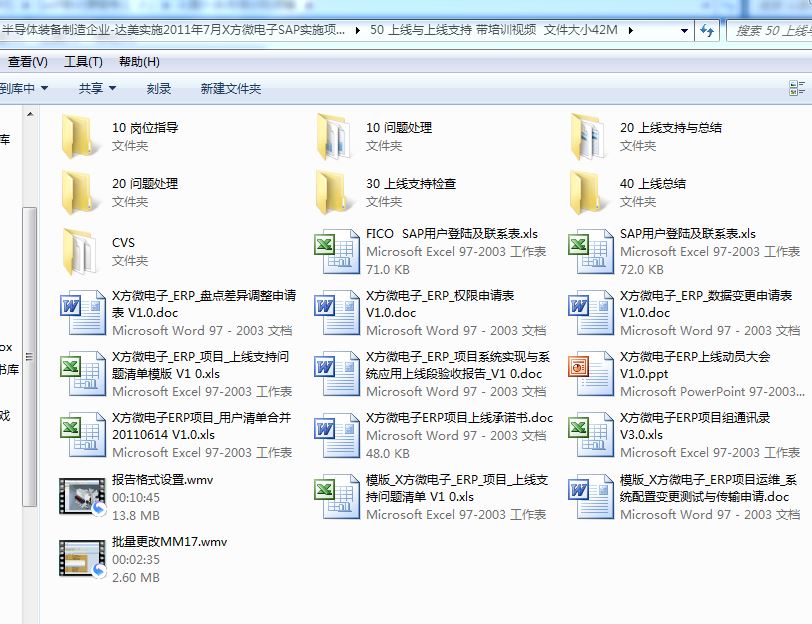Click the 新建文件夹 button
The image size is (812, 624).
[230, 89]
